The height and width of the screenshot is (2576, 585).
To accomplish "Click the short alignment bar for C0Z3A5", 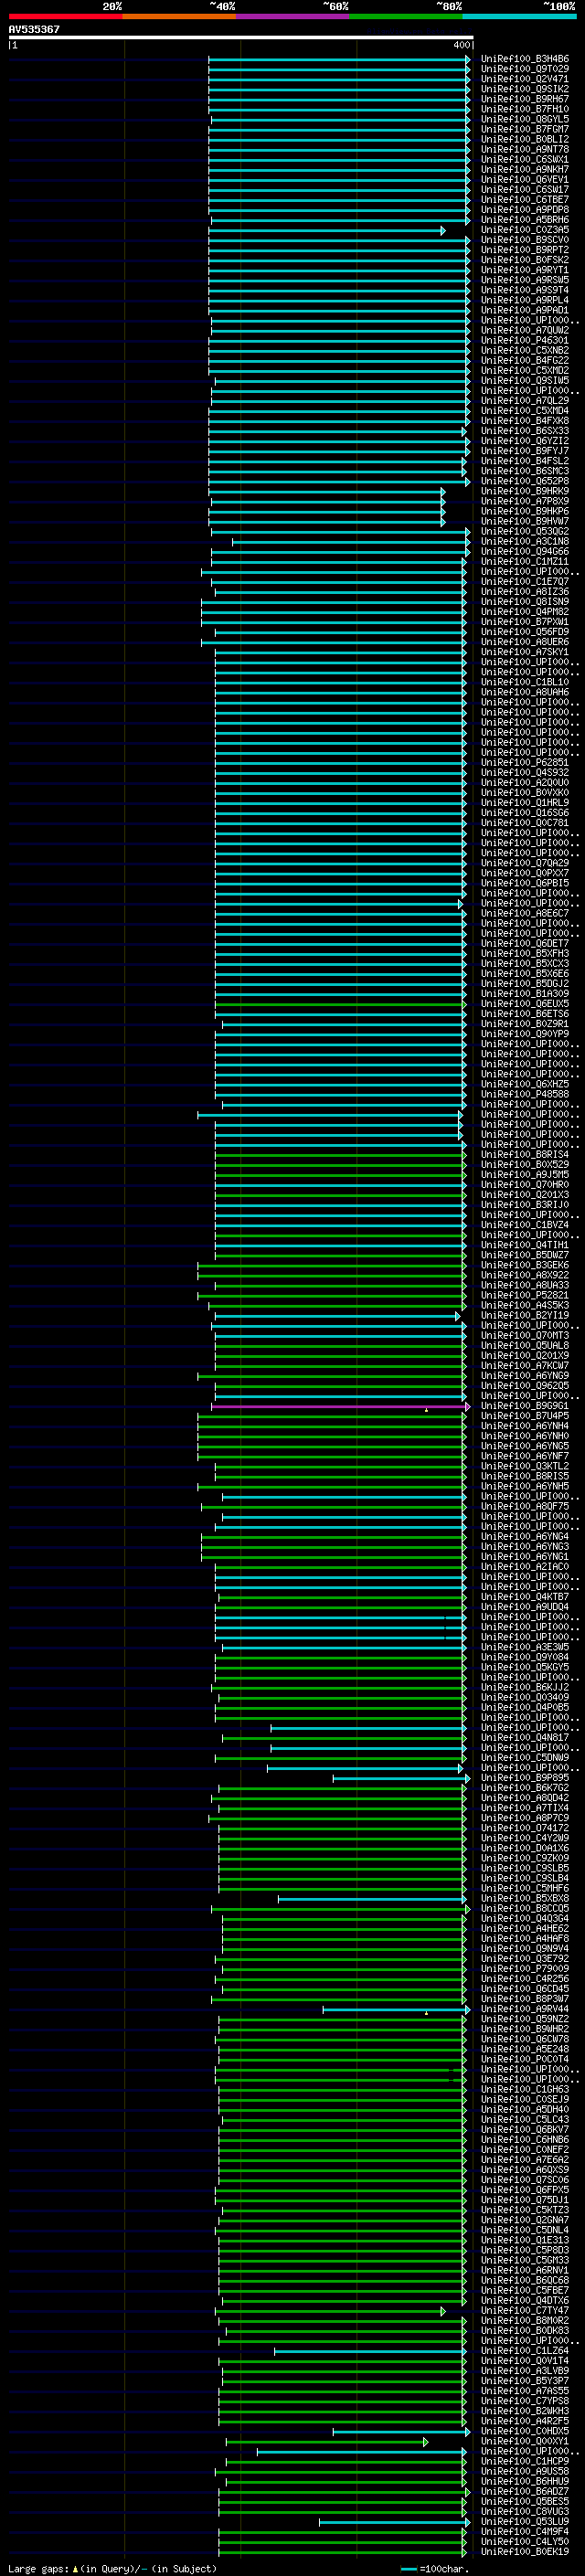I will pos(327,230).
